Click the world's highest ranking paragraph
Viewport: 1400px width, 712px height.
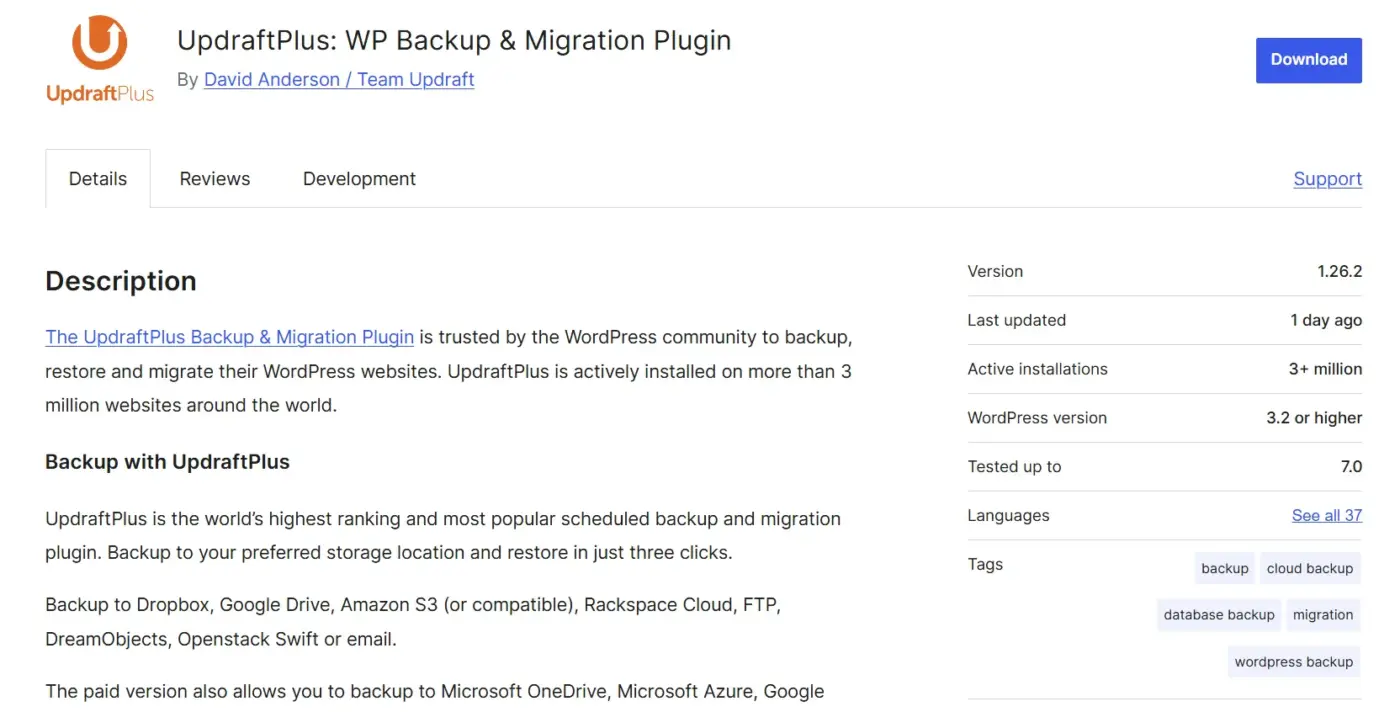(443, 535)
